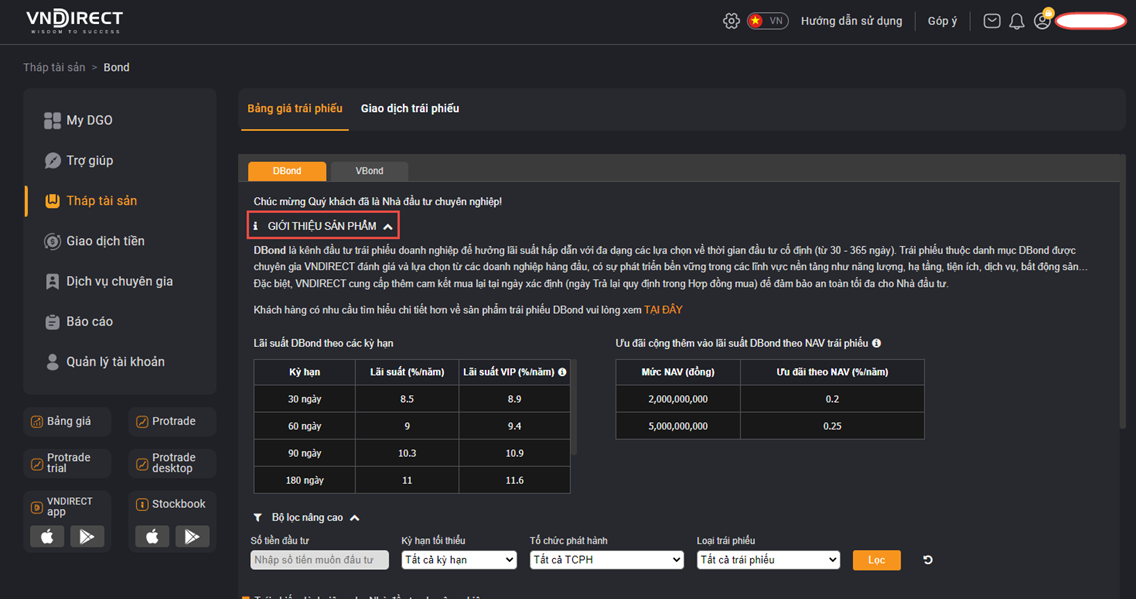Screen dimensions: 1136x599
Task: Select the "90 ngày" term cell
Action: (304, 453)
